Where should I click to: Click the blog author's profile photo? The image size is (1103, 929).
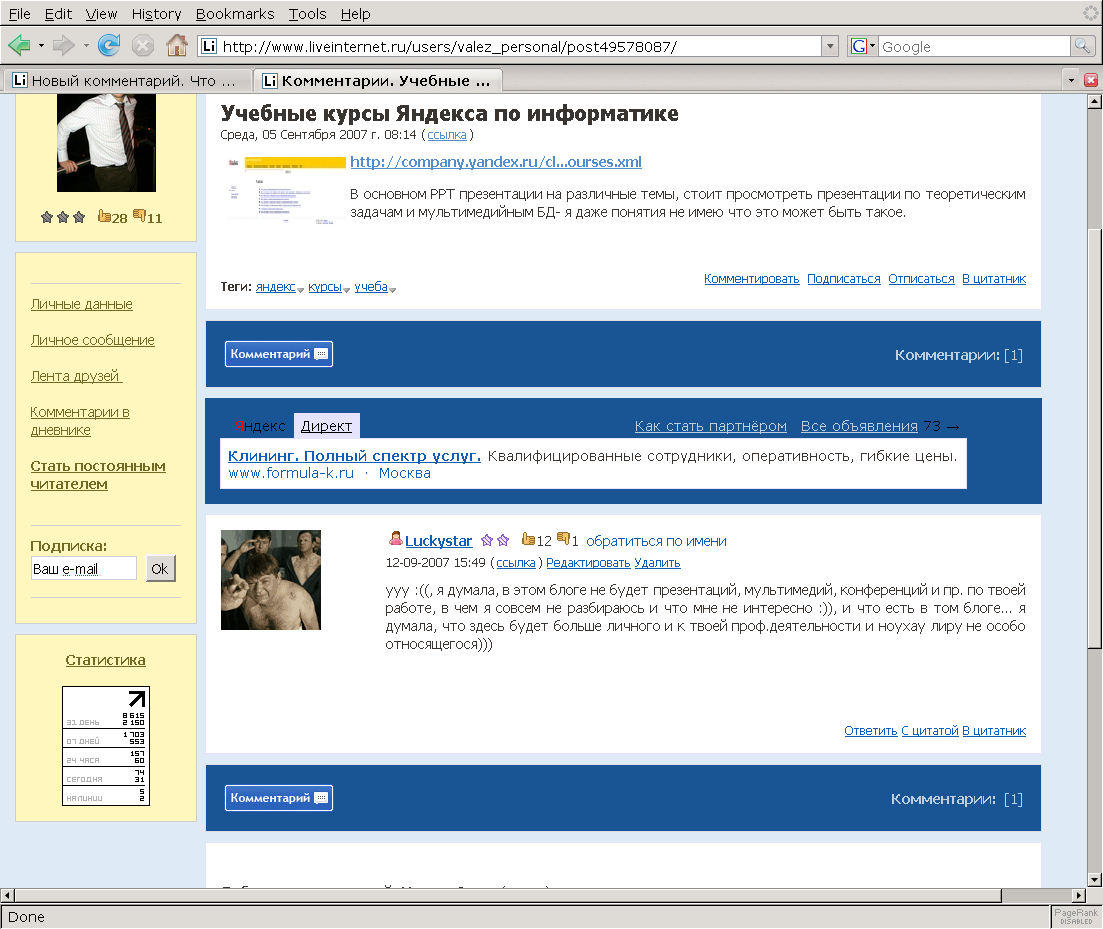[106, 143]
